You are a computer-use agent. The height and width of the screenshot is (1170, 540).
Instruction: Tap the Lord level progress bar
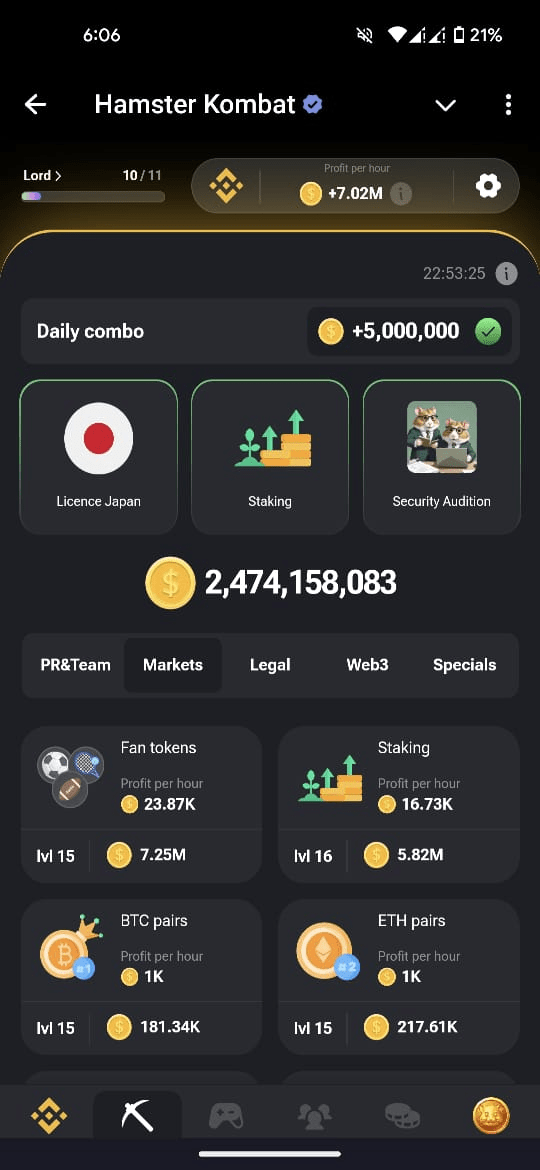[x=93, y=196]
